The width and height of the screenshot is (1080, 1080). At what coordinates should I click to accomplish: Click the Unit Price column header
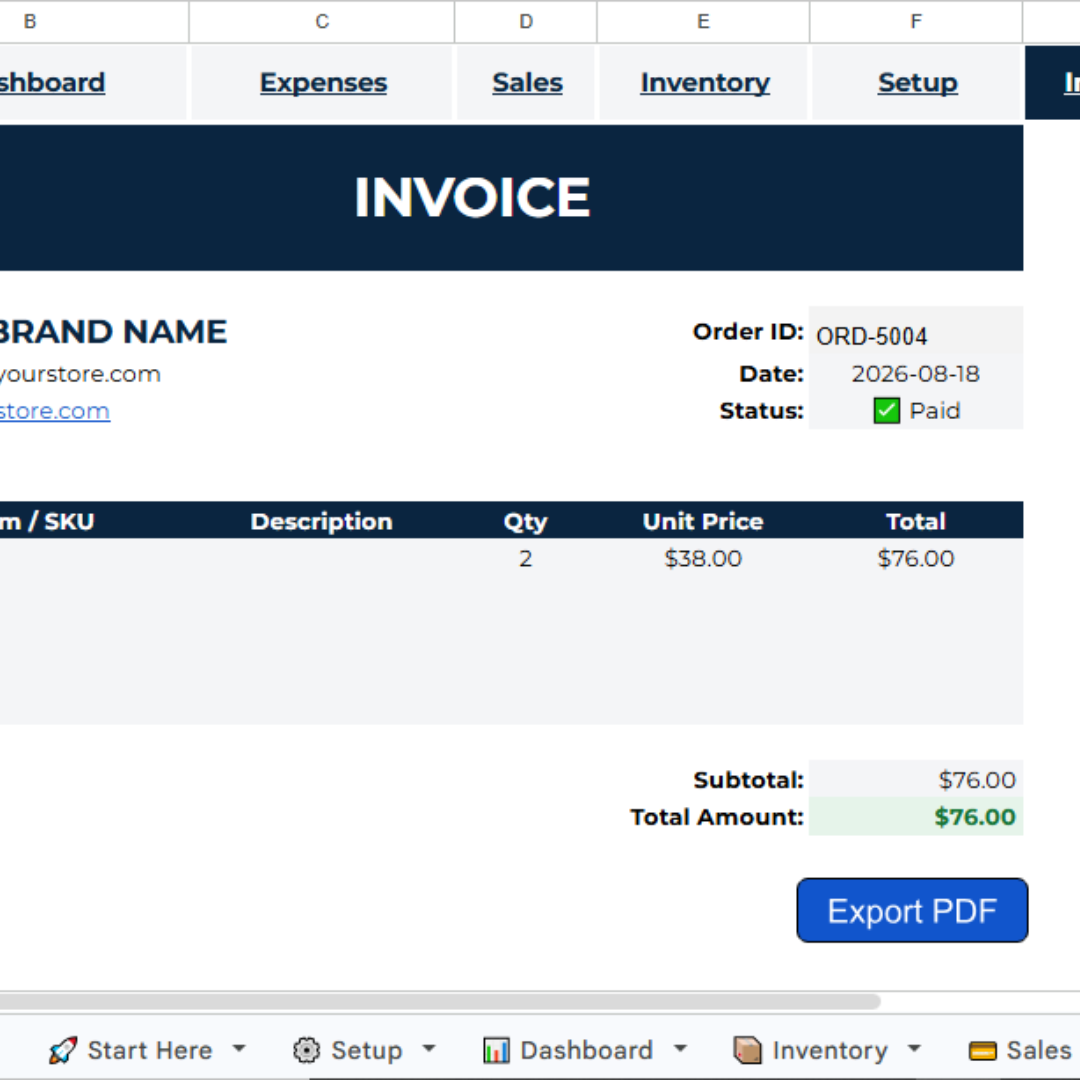coord(703,521)
